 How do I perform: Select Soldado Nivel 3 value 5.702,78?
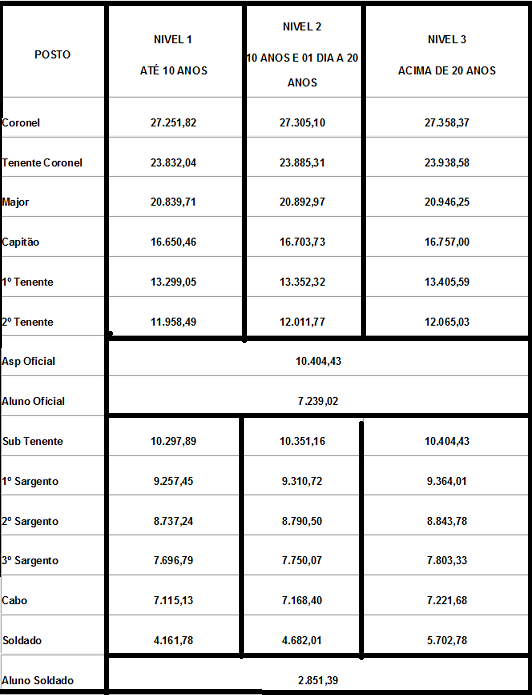coord(446,640)
